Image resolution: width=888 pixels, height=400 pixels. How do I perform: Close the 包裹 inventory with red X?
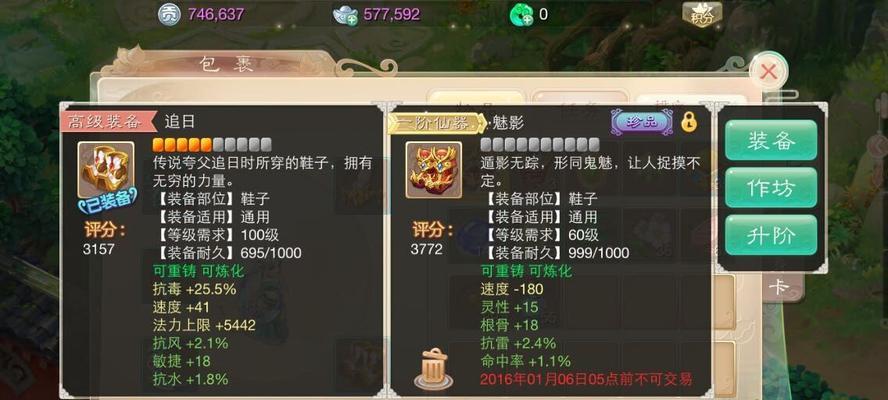coord(769,72)
